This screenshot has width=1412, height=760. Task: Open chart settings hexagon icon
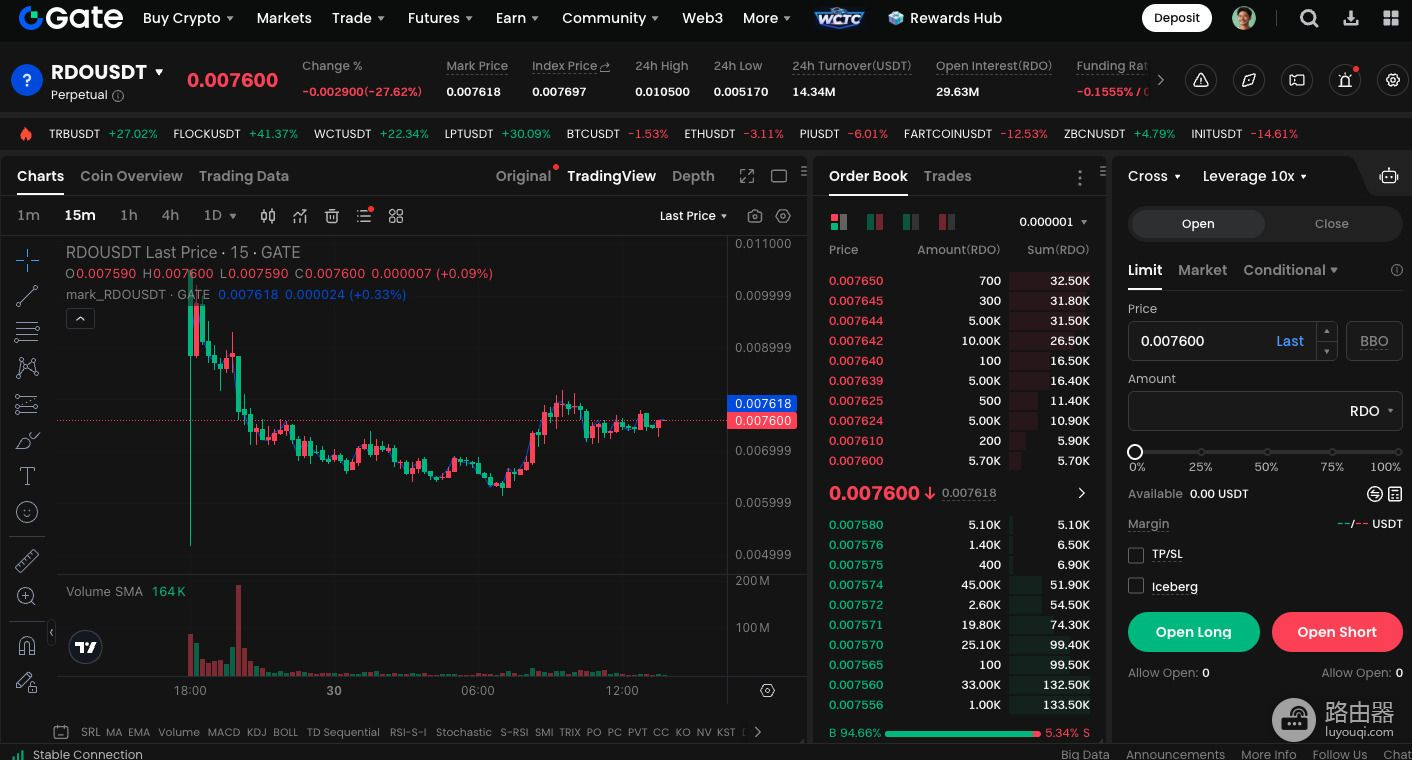pyautogui.click(x=783, y=216)
